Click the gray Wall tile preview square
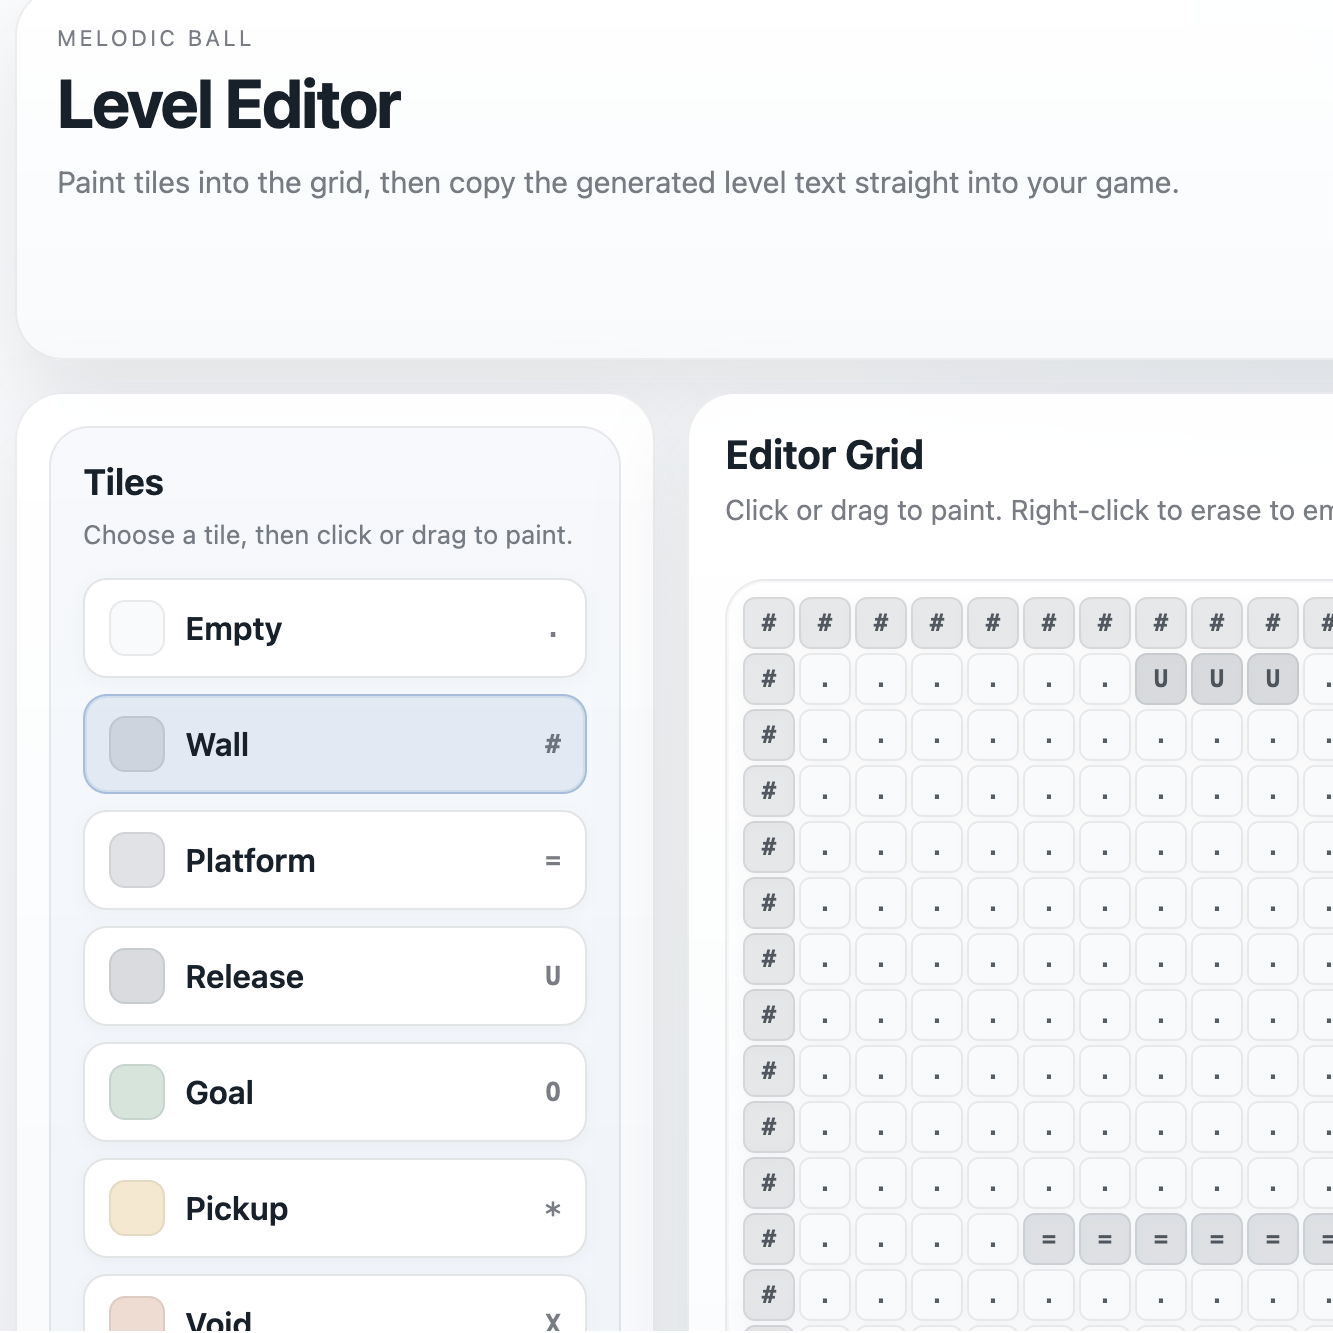This screenshot has height=1333, width=1333. 136,744
